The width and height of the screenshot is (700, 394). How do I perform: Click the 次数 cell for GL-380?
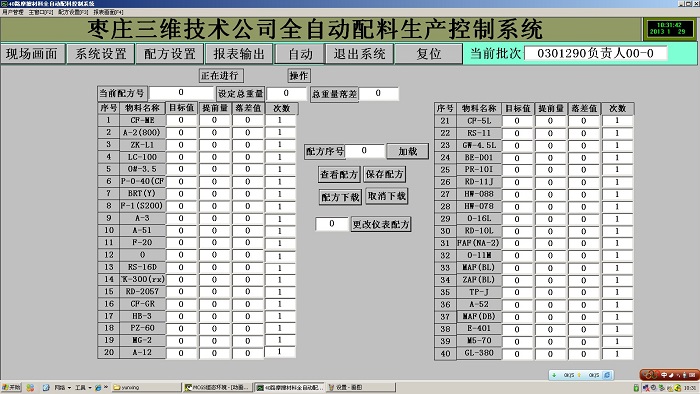tap(617, 353)
